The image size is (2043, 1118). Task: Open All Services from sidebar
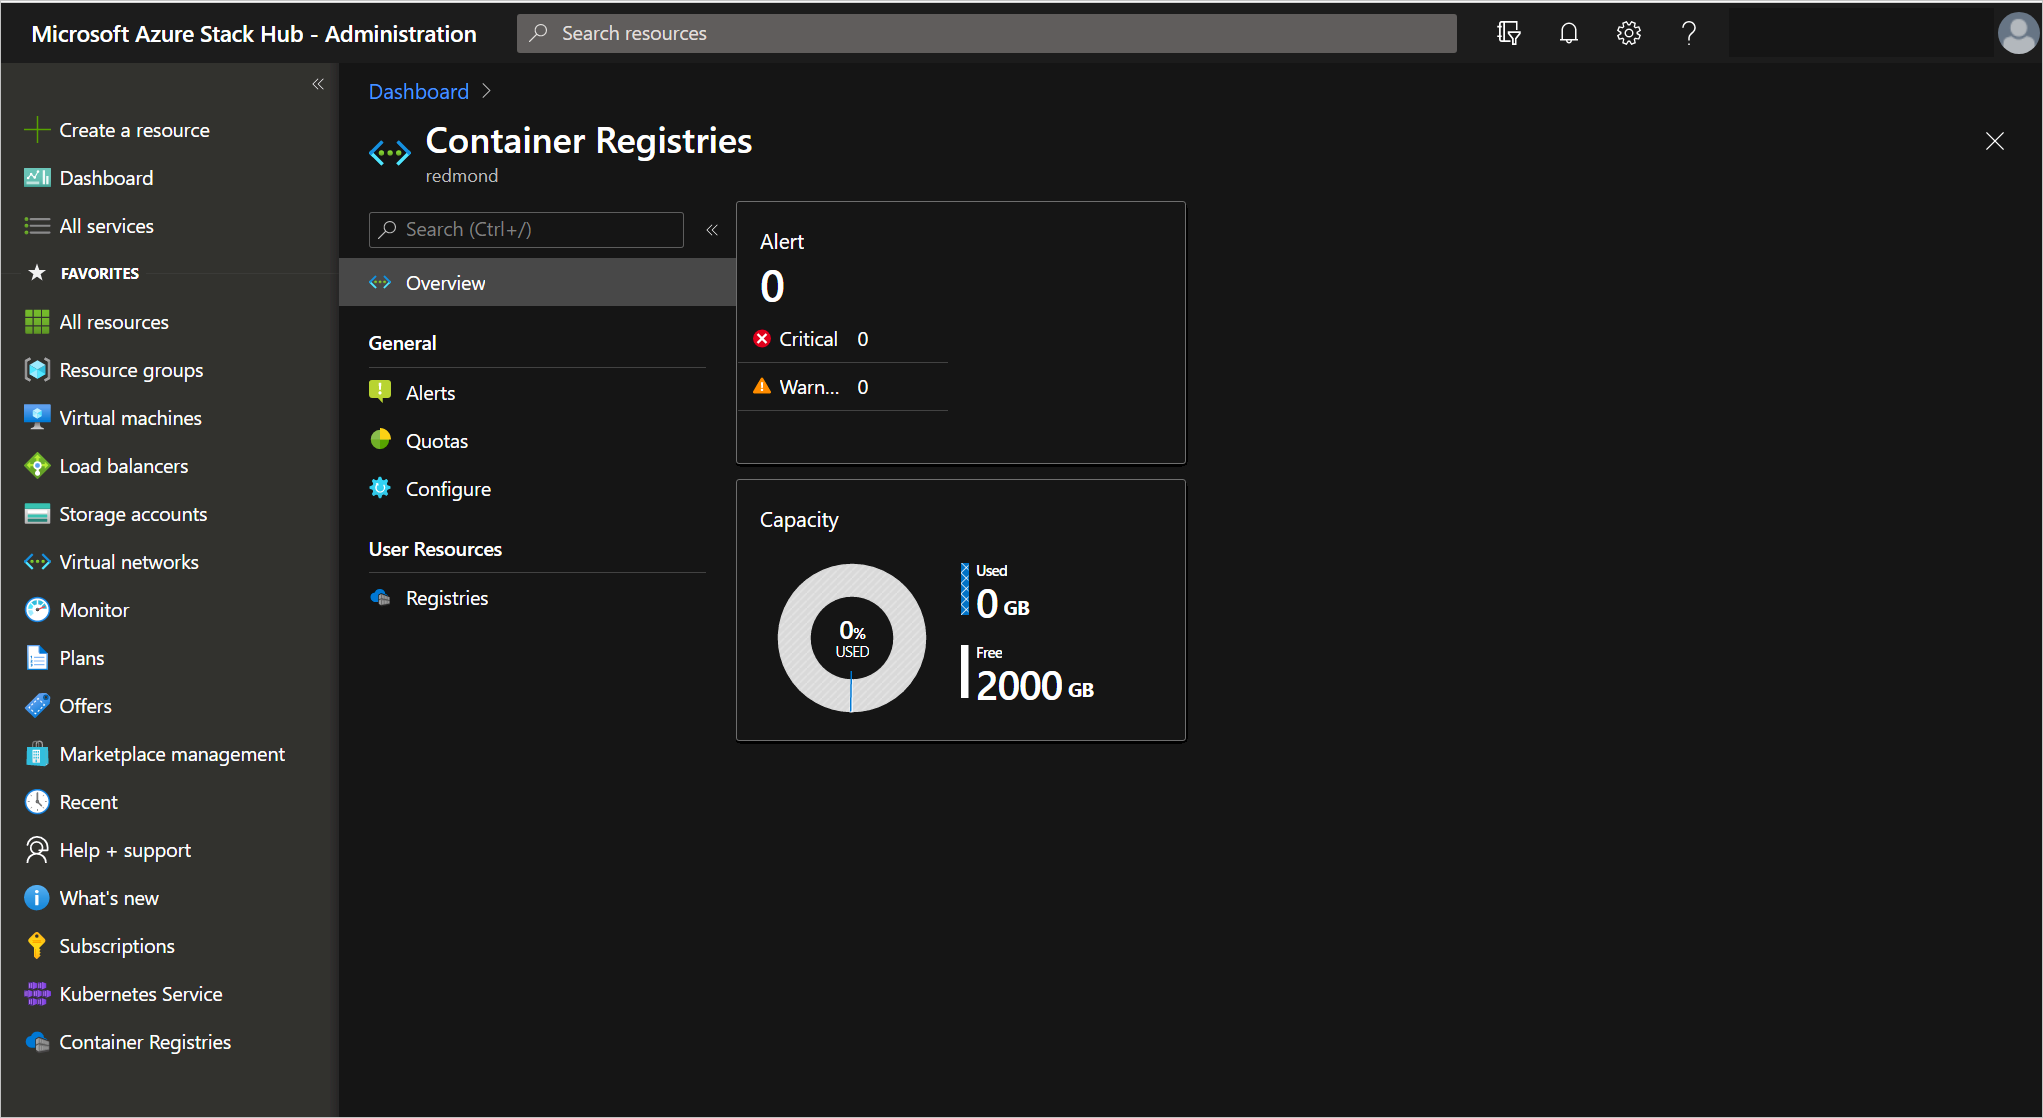[106, 224]
